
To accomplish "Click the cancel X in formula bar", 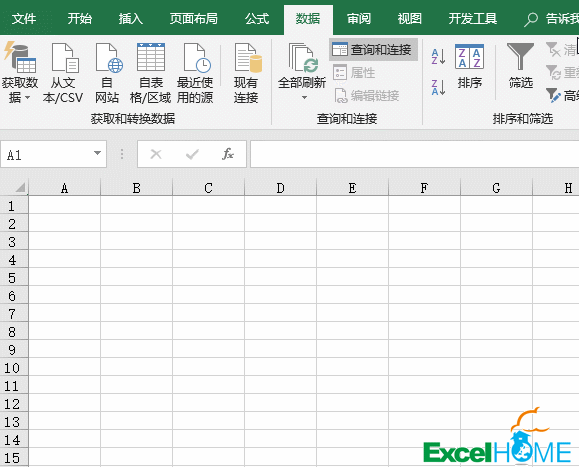I will point(156,154).
